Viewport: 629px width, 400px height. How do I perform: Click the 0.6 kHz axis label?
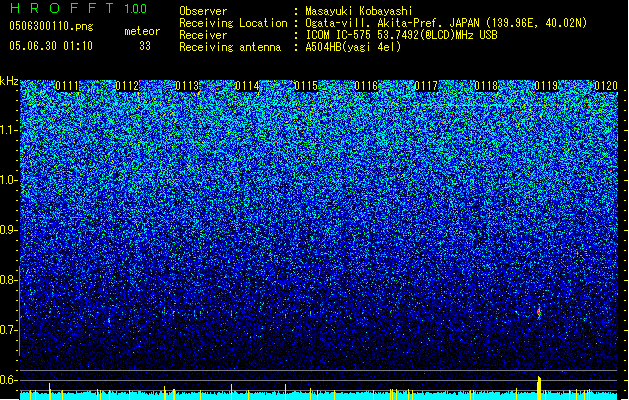8,380
